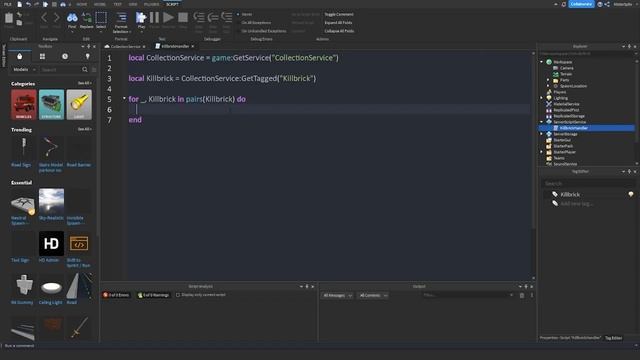Select the Never debug errors option
Screen dimensions: 640x360
245,14
